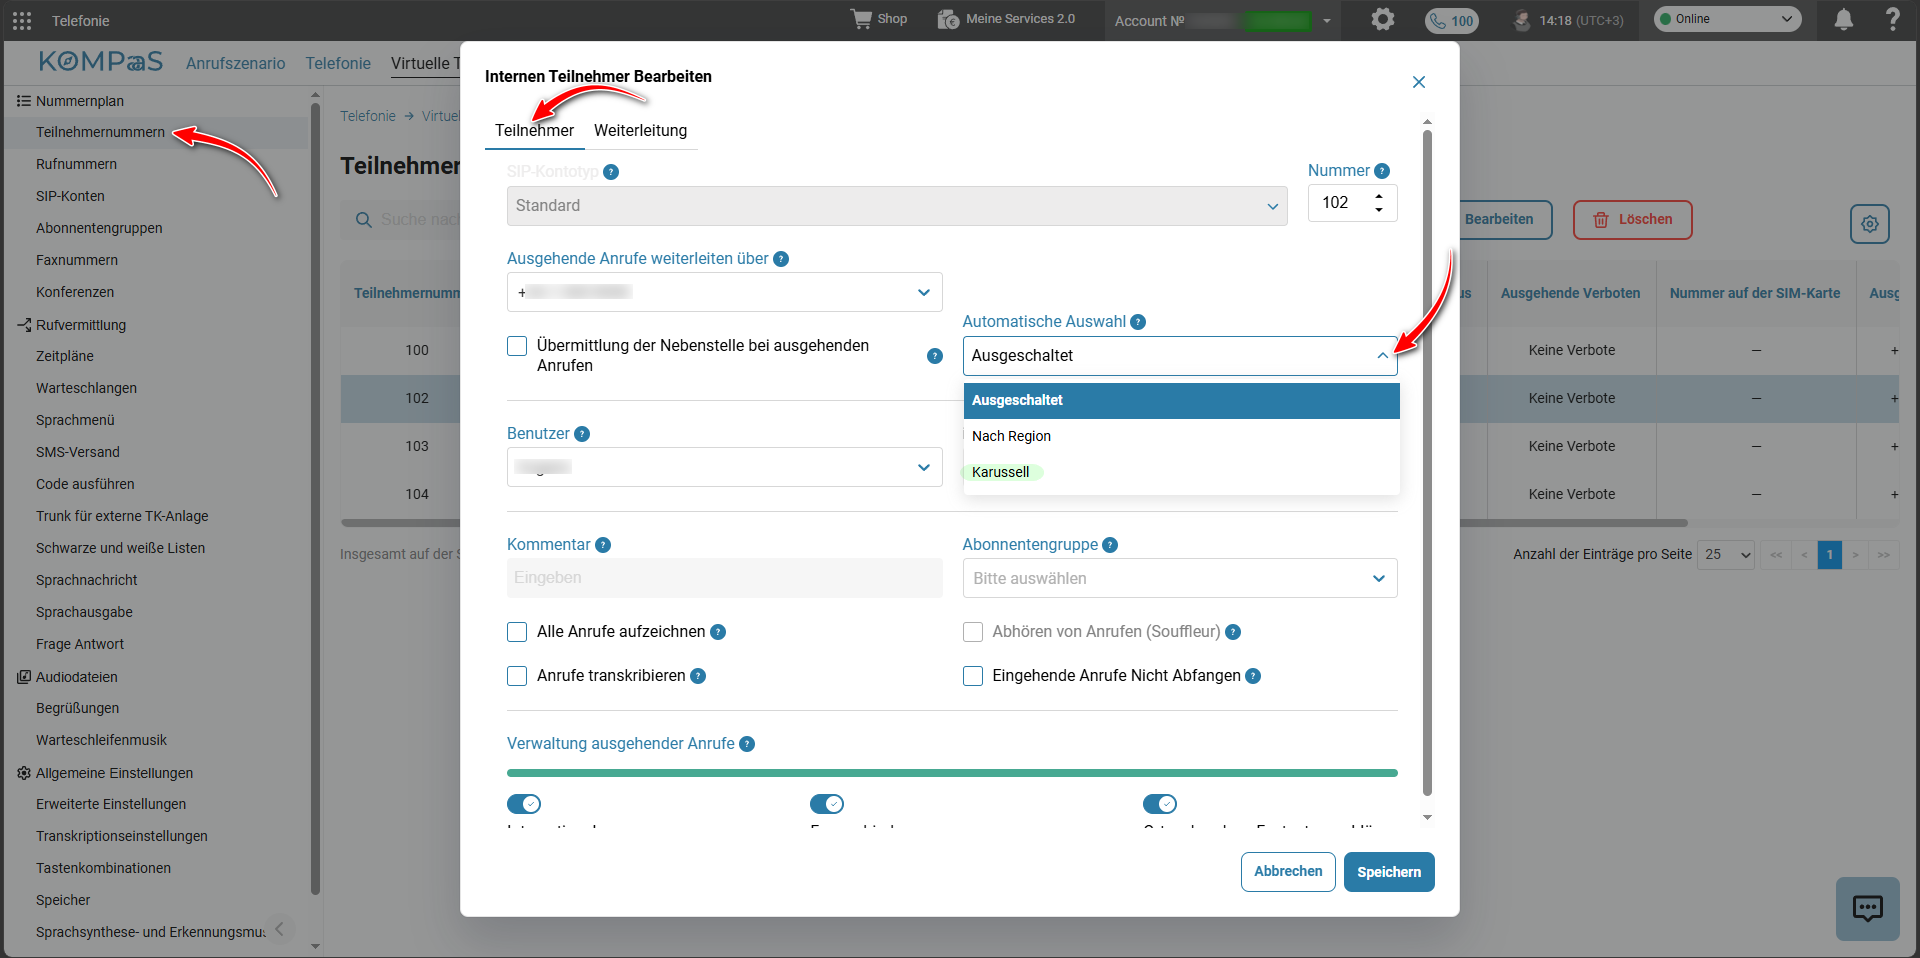Check Eingehende Anrufe Nicht Abfangen
This screenshot has width=1920, height=958.
pyautogui.click(x=973, y=676)
